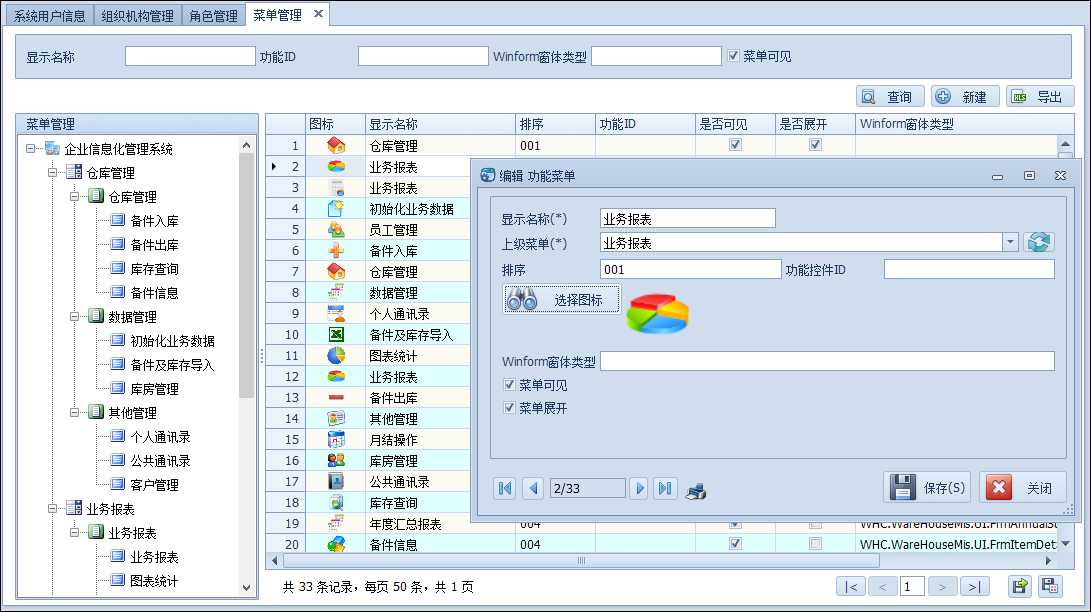1091x612 pixels.
Task: Collapse the nested 业务报表 subnode
Action: [74, 533]
